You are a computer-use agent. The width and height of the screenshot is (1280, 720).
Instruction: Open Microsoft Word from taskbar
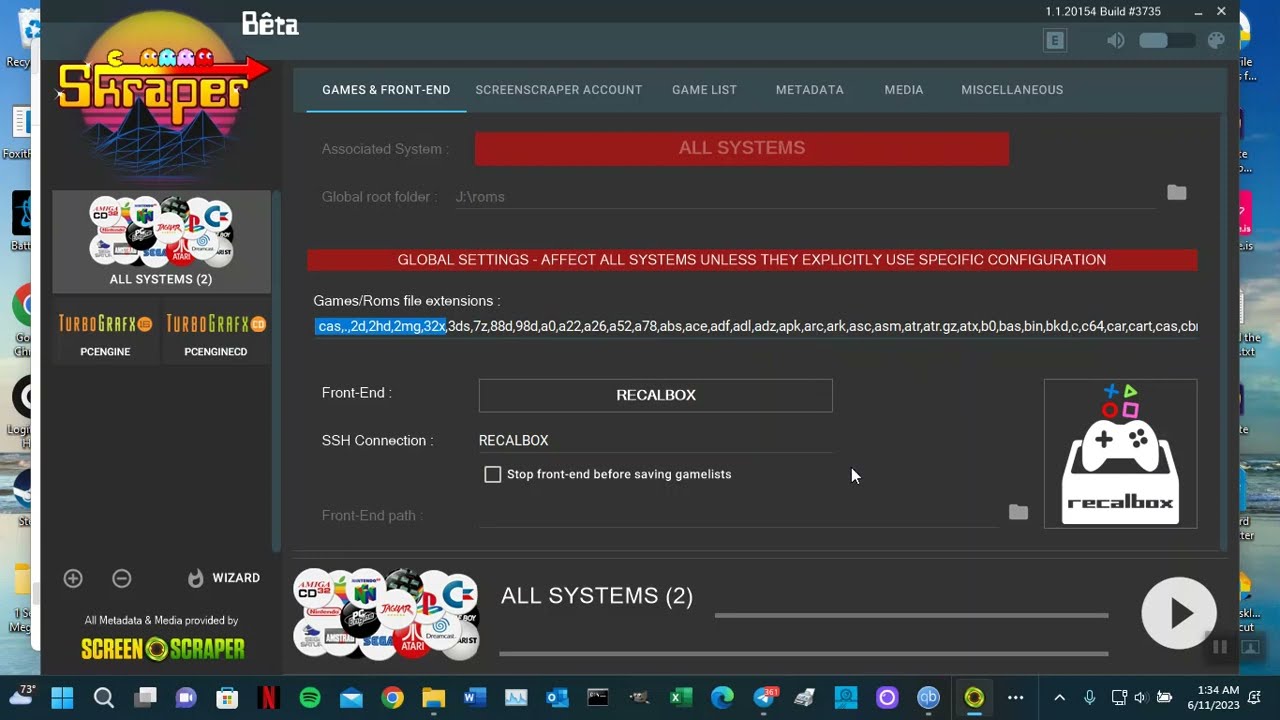(474, 697)
